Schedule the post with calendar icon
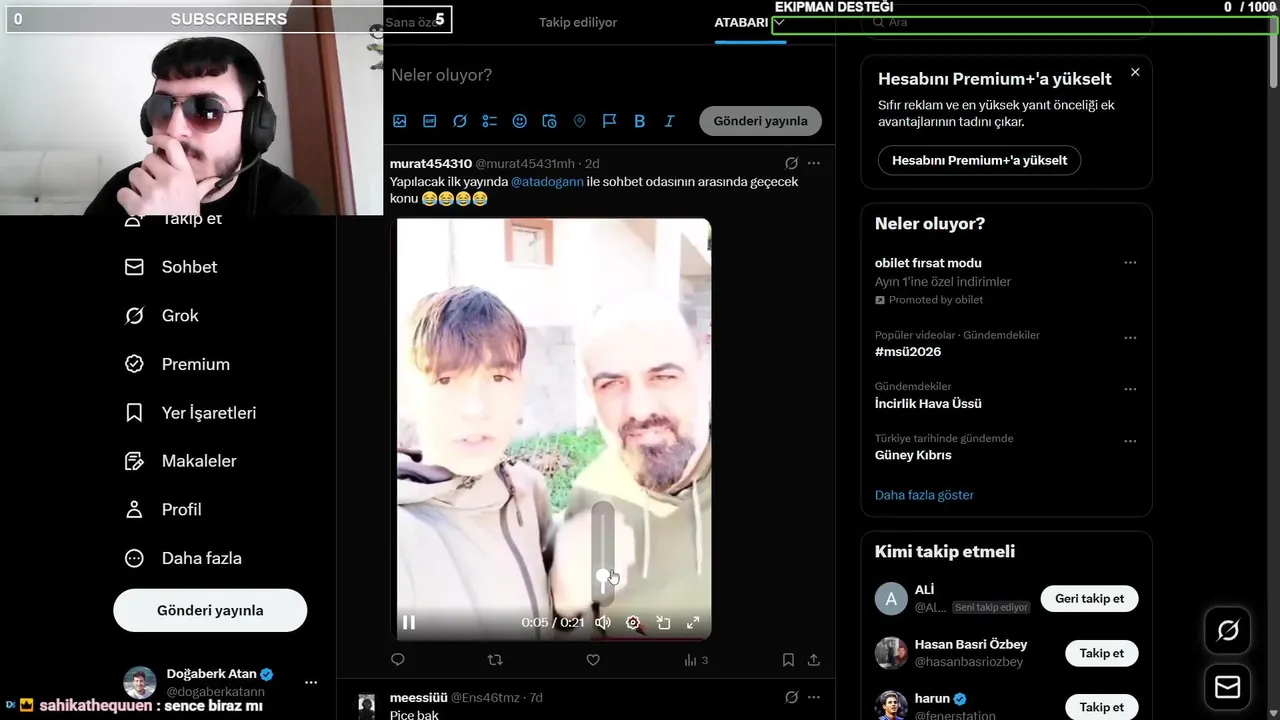Viewport: 1280px width, 720px height. coord(549,121)
